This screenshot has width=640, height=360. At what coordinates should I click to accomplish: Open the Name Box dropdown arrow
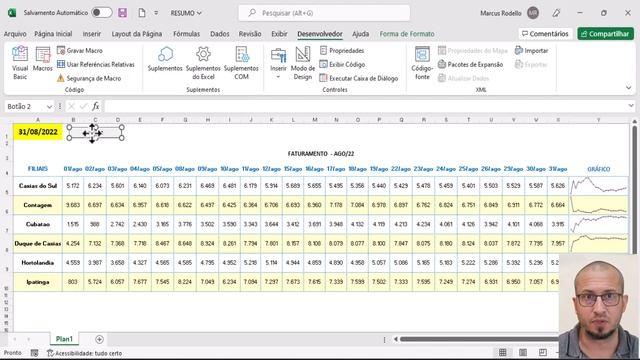49,107
